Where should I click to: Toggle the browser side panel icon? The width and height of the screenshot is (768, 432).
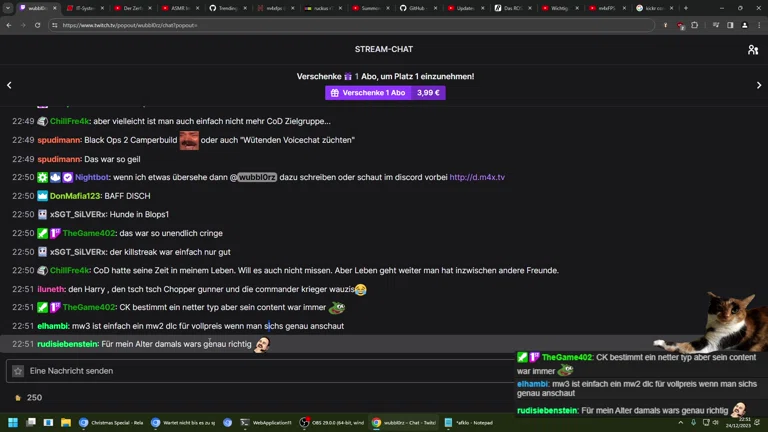[x=730, y=25]
